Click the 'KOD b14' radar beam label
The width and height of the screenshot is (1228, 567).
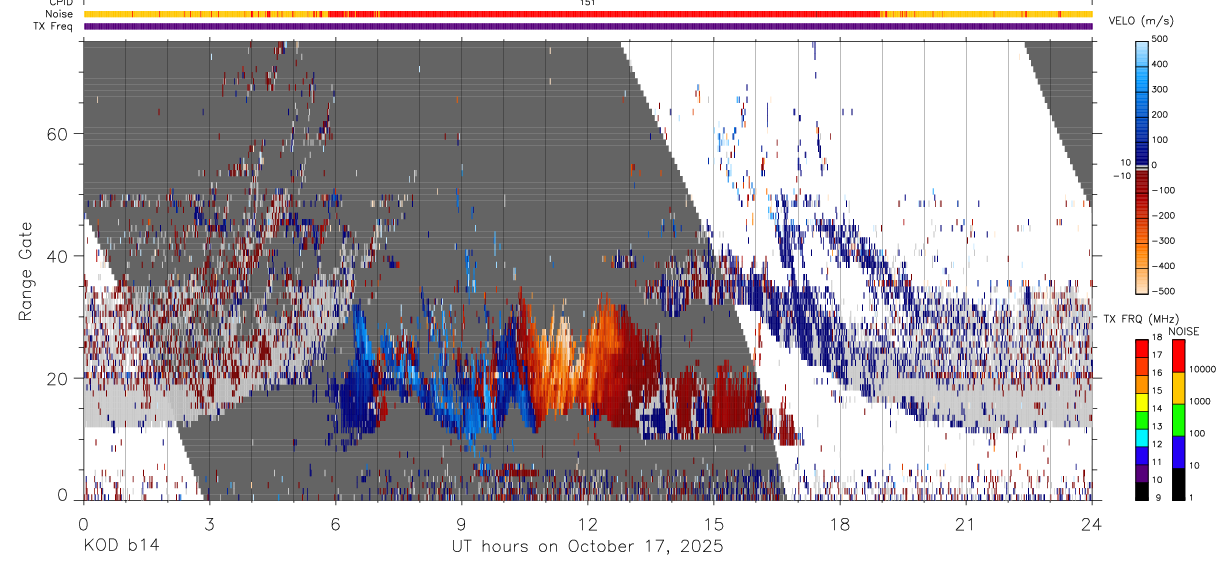point(120,547)
